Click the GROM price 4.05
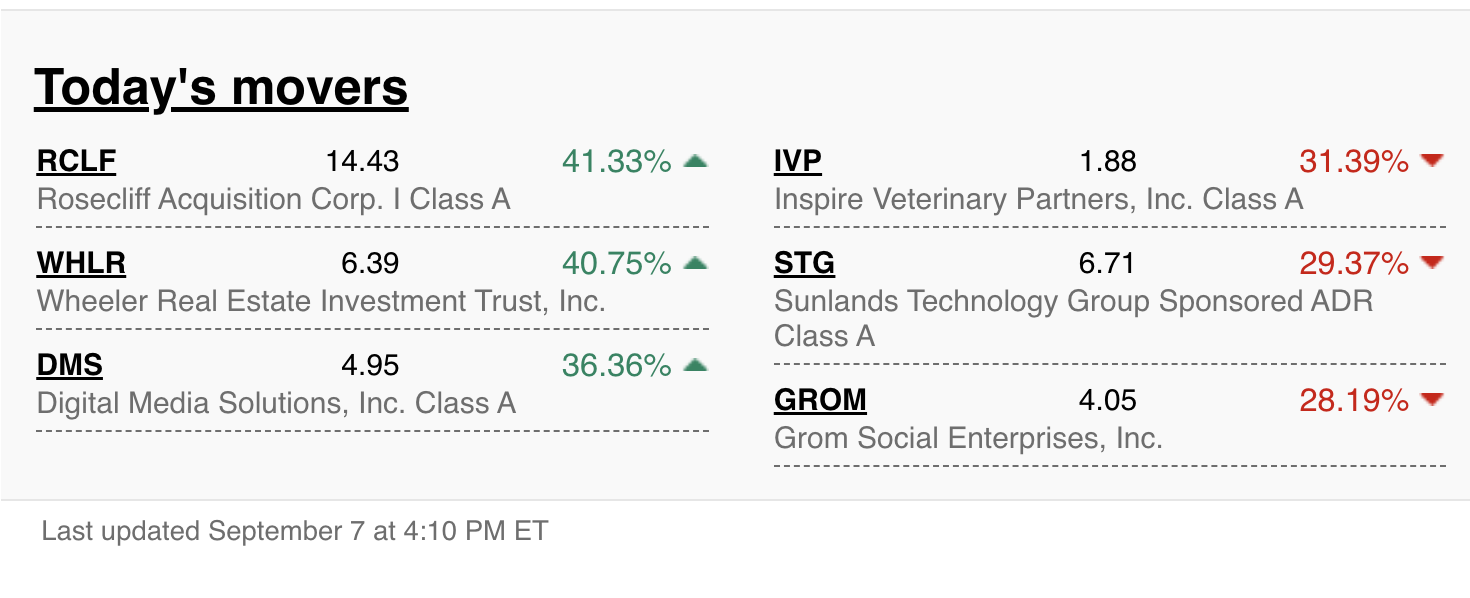This screenshot has width=1470, height=598. [x=1108, y=400]
